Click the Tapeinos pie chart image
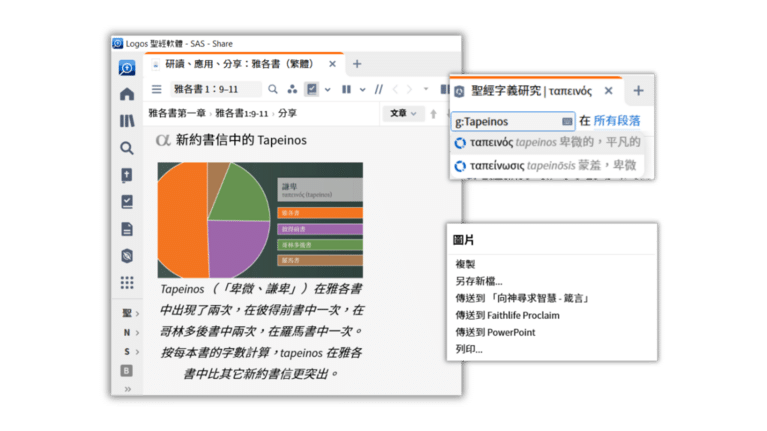 260,220
